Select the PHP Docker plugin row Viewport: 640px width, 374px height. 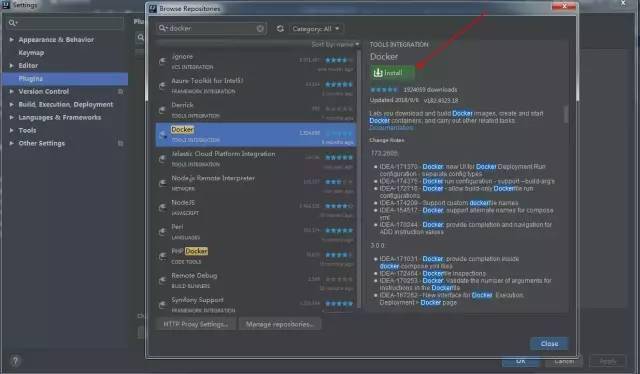256,256
